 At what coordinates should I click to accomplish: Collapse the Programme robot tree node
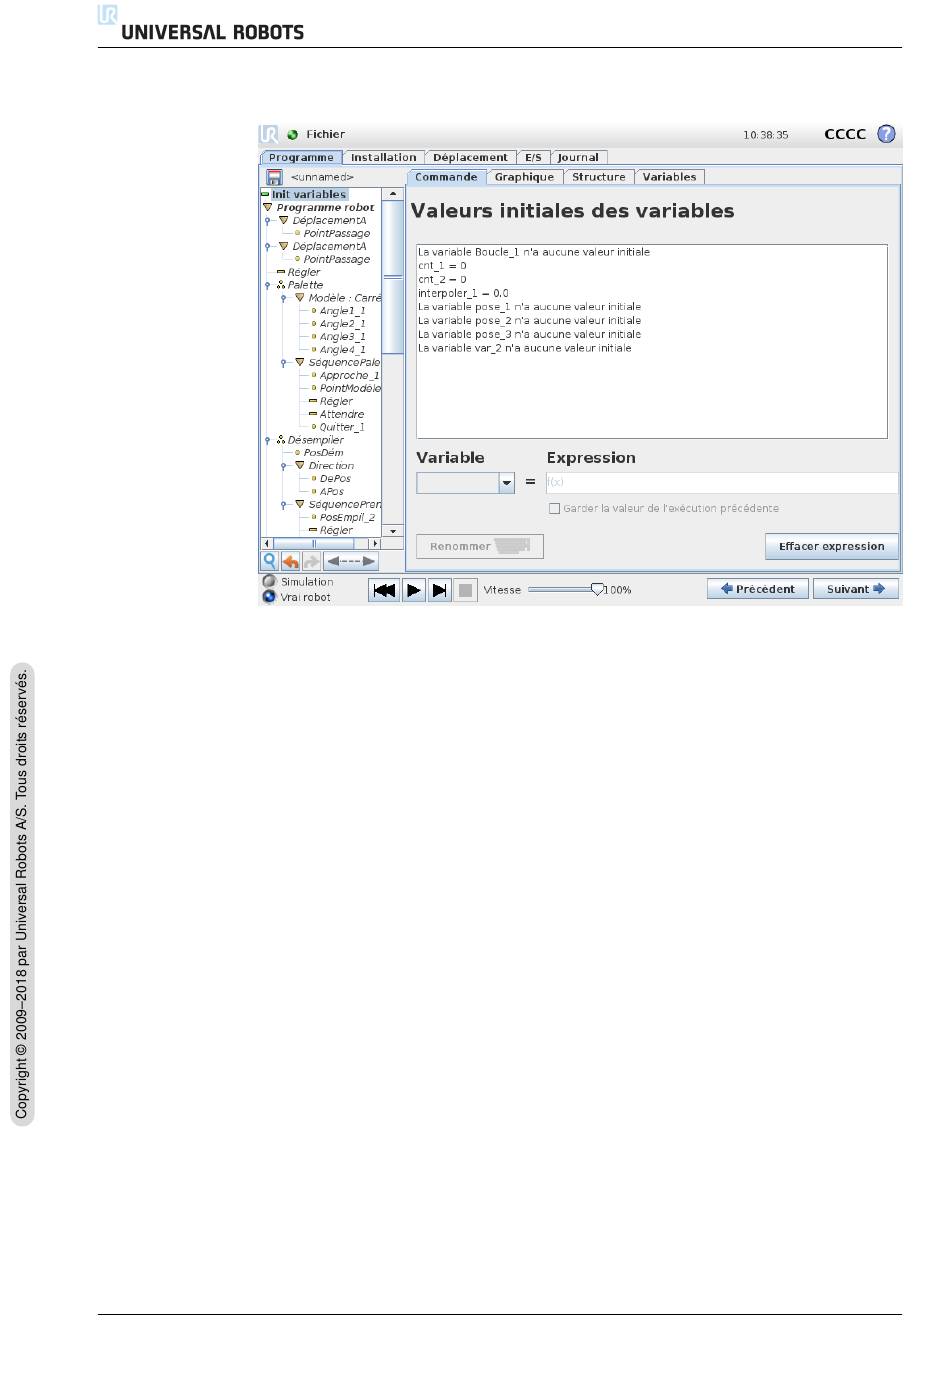[x=267, y=208]
